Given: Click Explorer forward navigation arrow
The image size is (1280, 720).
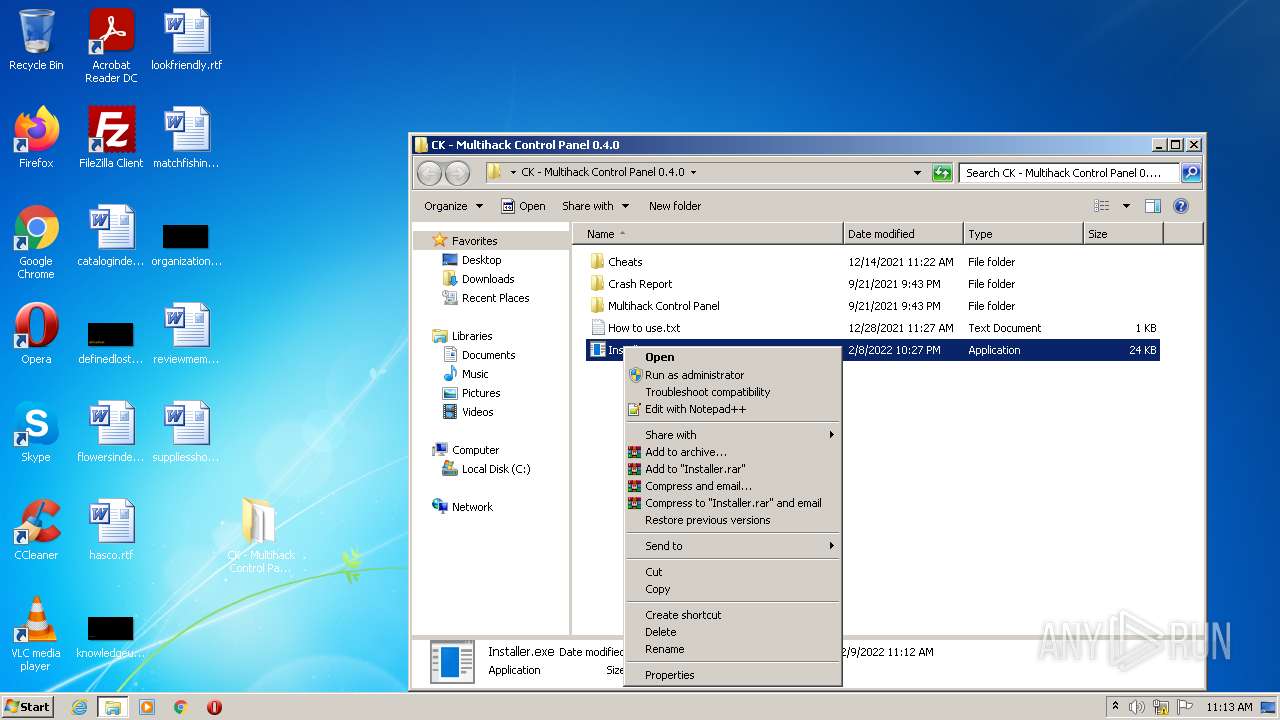Looking at the screenshot, I should (457, 173).
